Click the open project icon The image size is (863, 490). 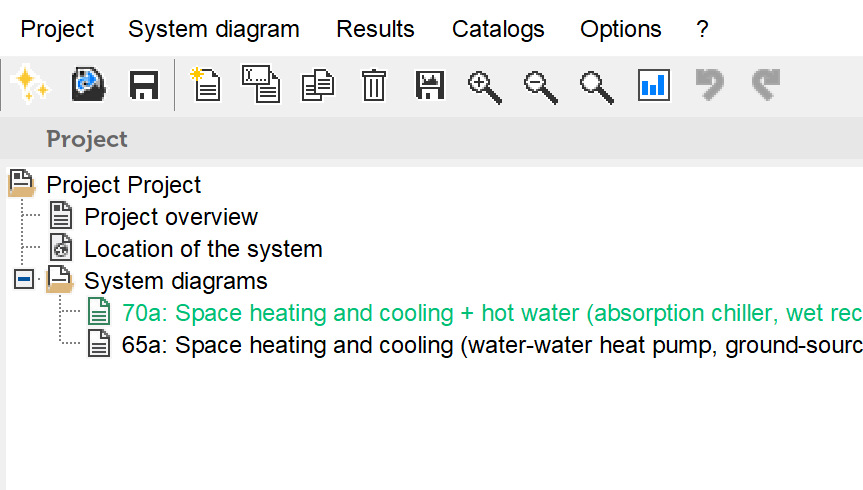(88, 86)
